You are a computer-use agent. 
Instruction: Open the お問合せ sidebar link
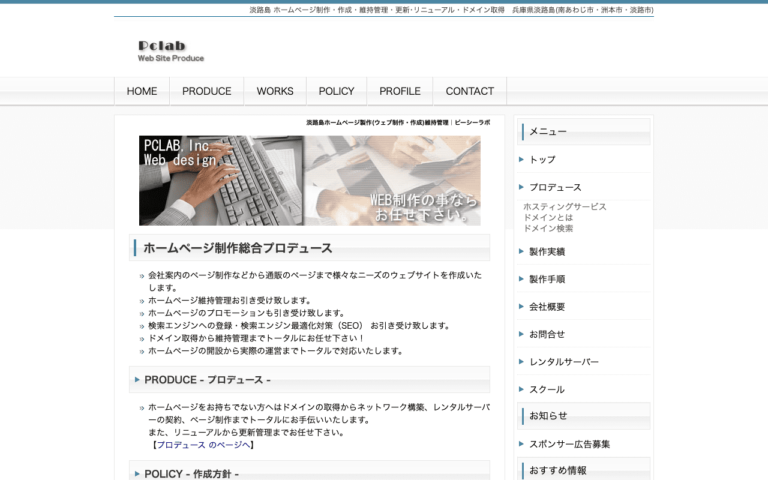[x=547, y=334]
